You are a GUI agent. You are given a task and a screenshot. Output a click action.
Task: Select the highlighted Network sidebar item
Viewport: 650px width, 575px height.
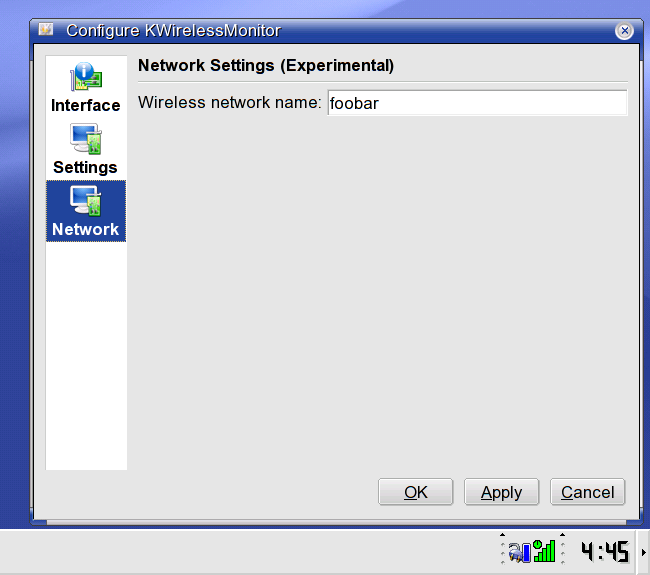86,211
